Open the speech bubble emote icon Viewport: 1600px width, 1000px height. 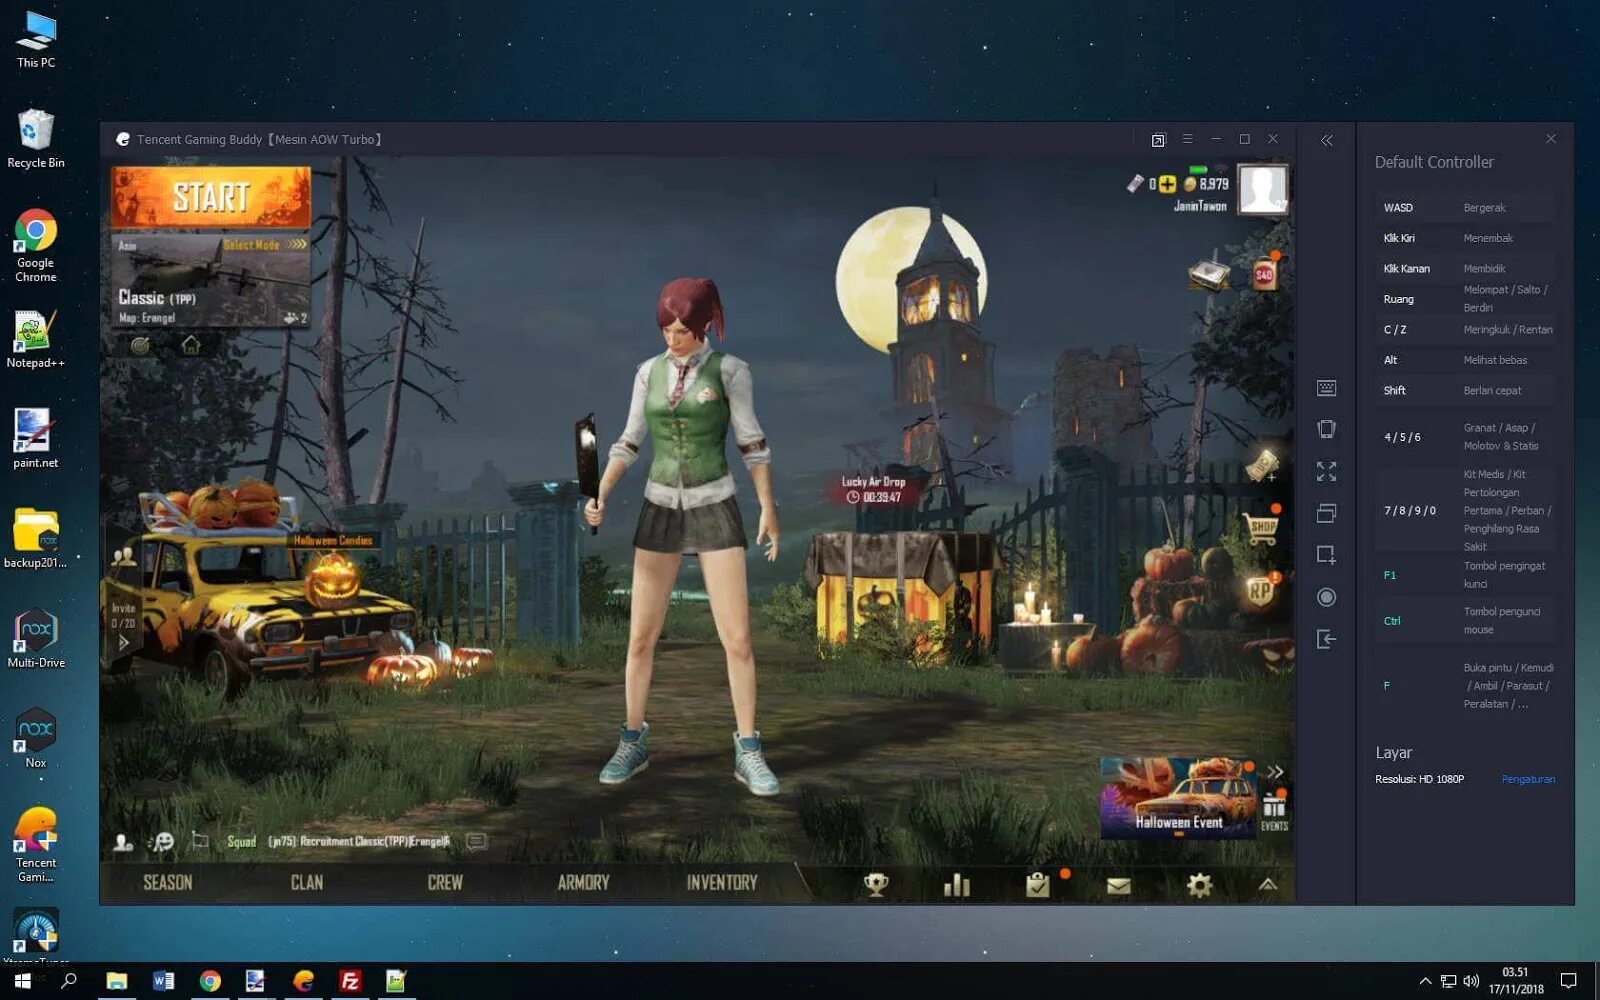[x=161, y=842]
